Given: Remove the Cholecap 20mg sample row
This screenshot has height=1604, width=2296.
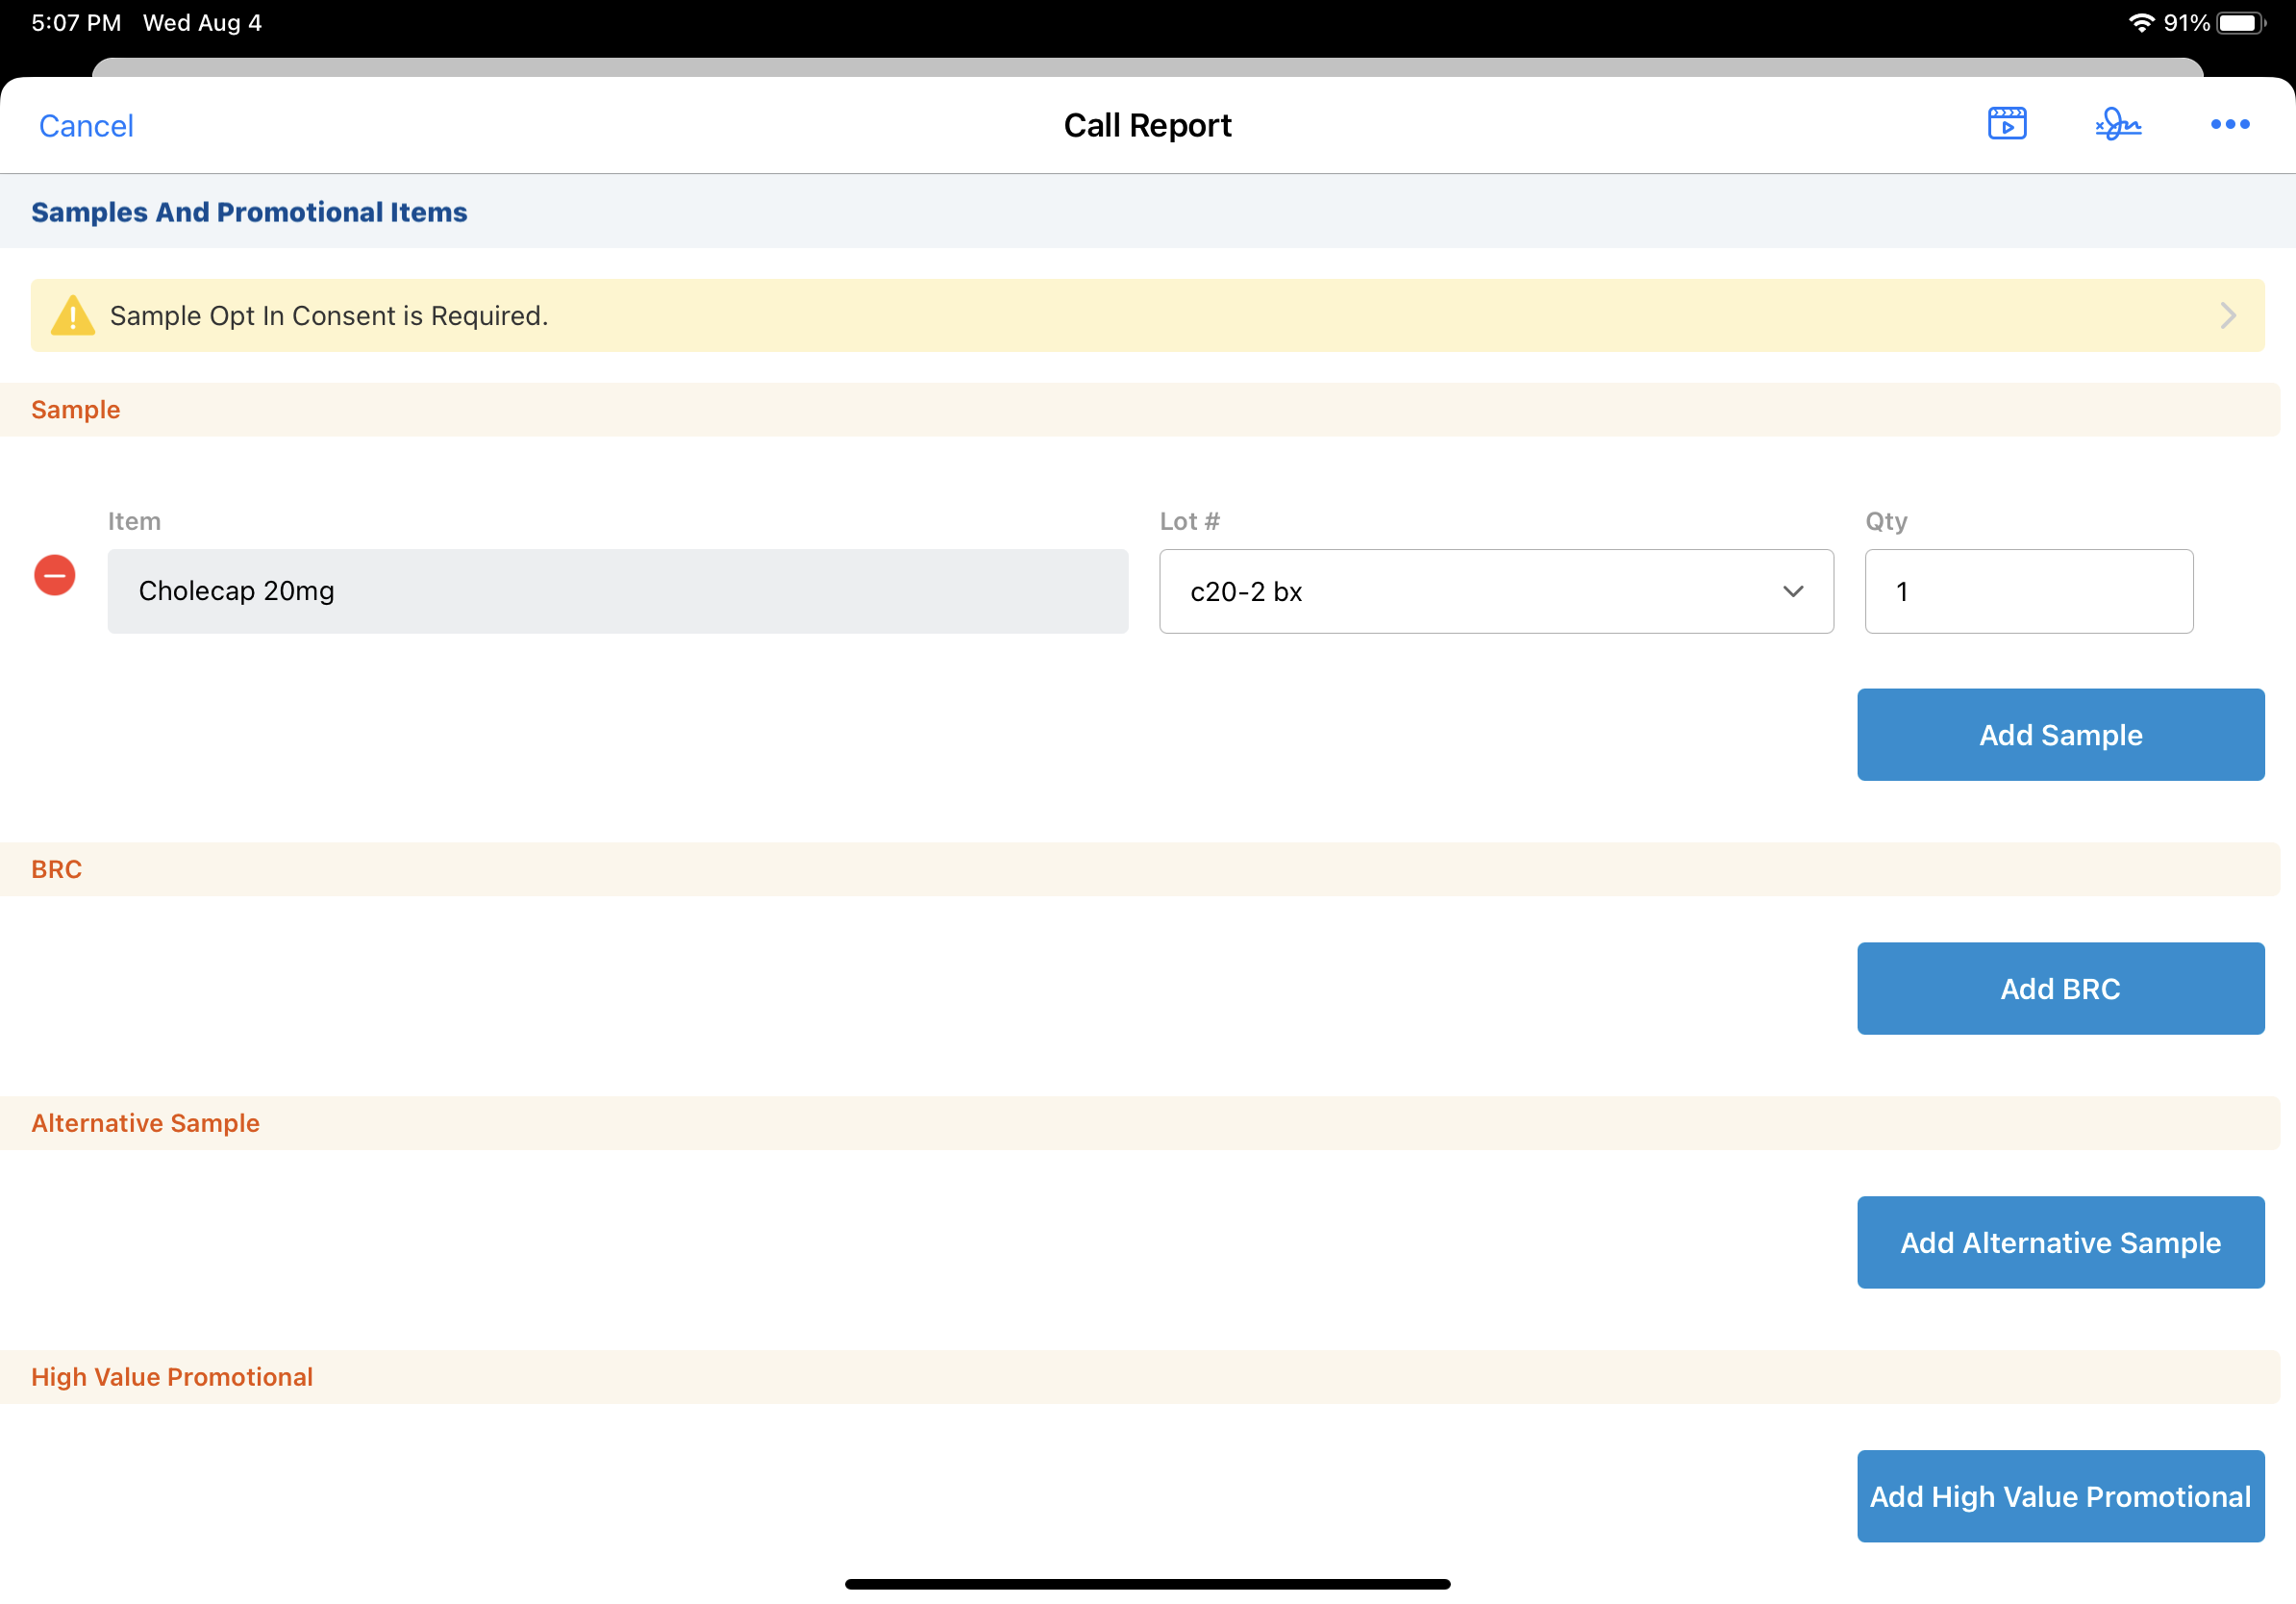Looking at the screenshot, I should tap(55, 575).
